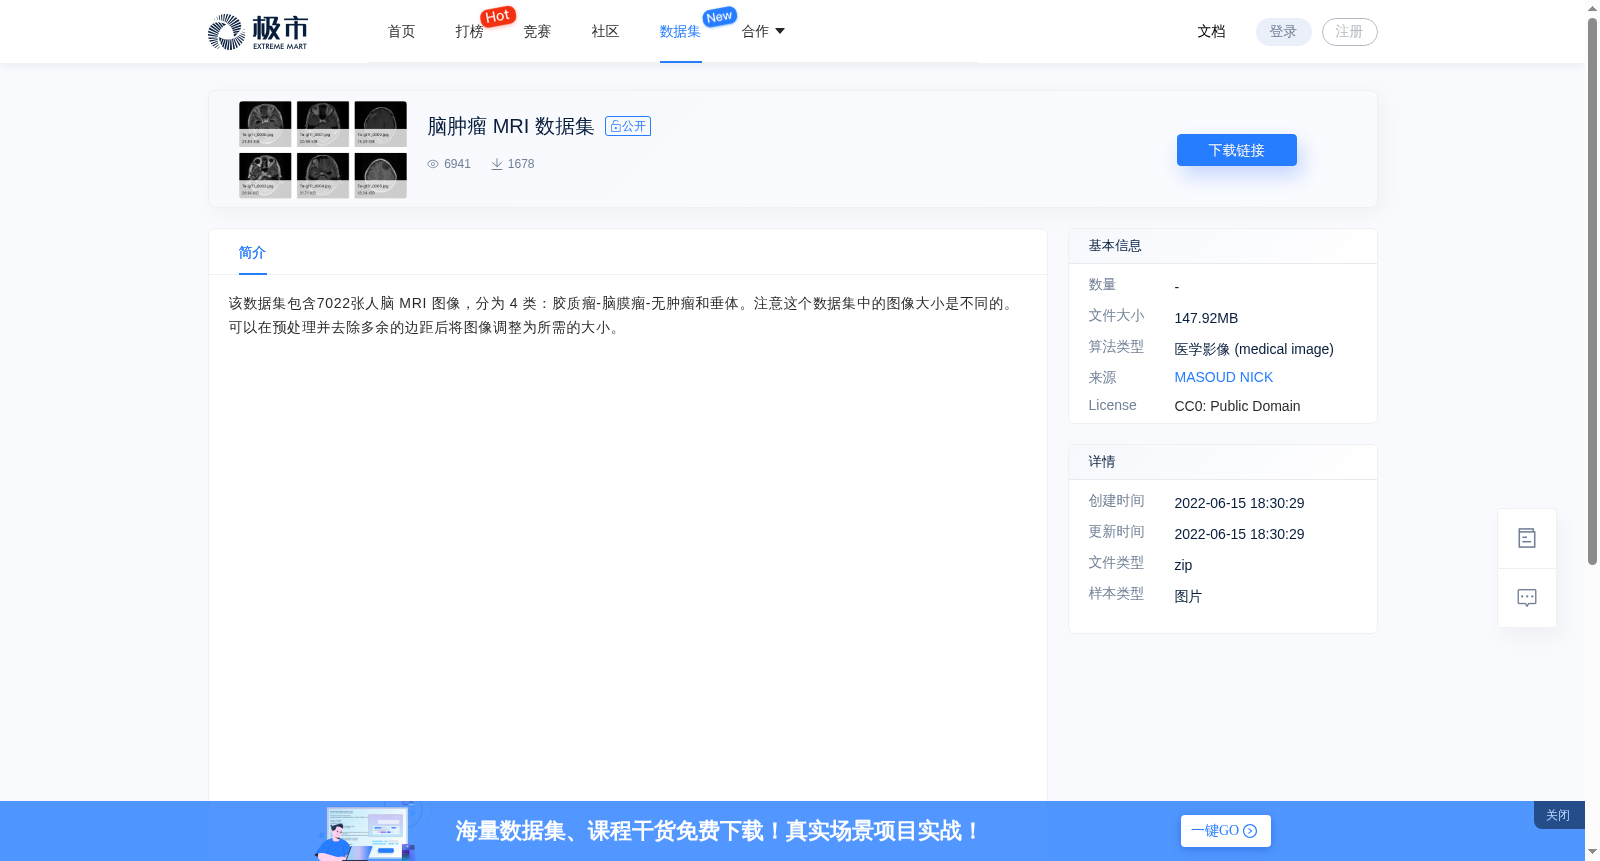
Task: Open the MASOUD NICK source link
Action: (x=1223, y=377)
